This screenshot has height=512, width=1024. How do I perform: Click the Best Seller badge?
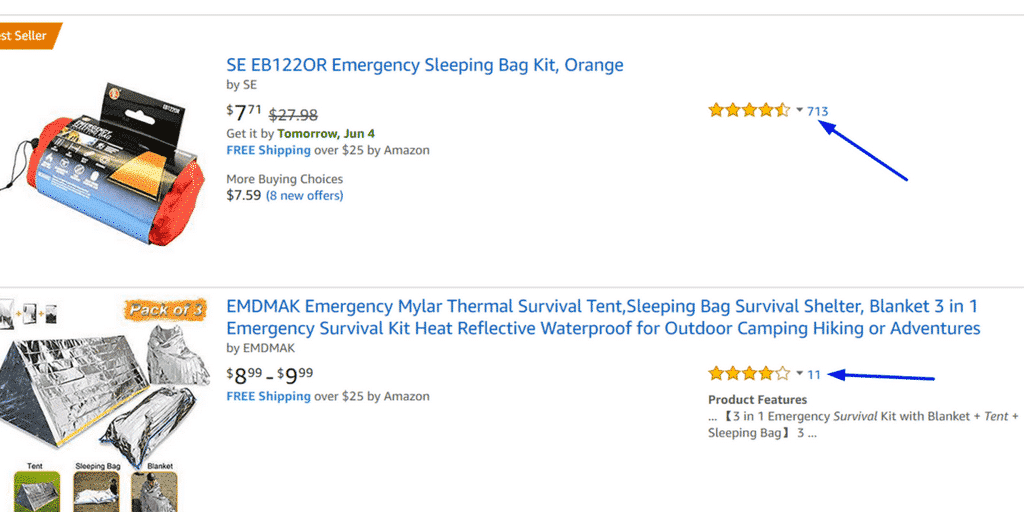coord(29,35)
